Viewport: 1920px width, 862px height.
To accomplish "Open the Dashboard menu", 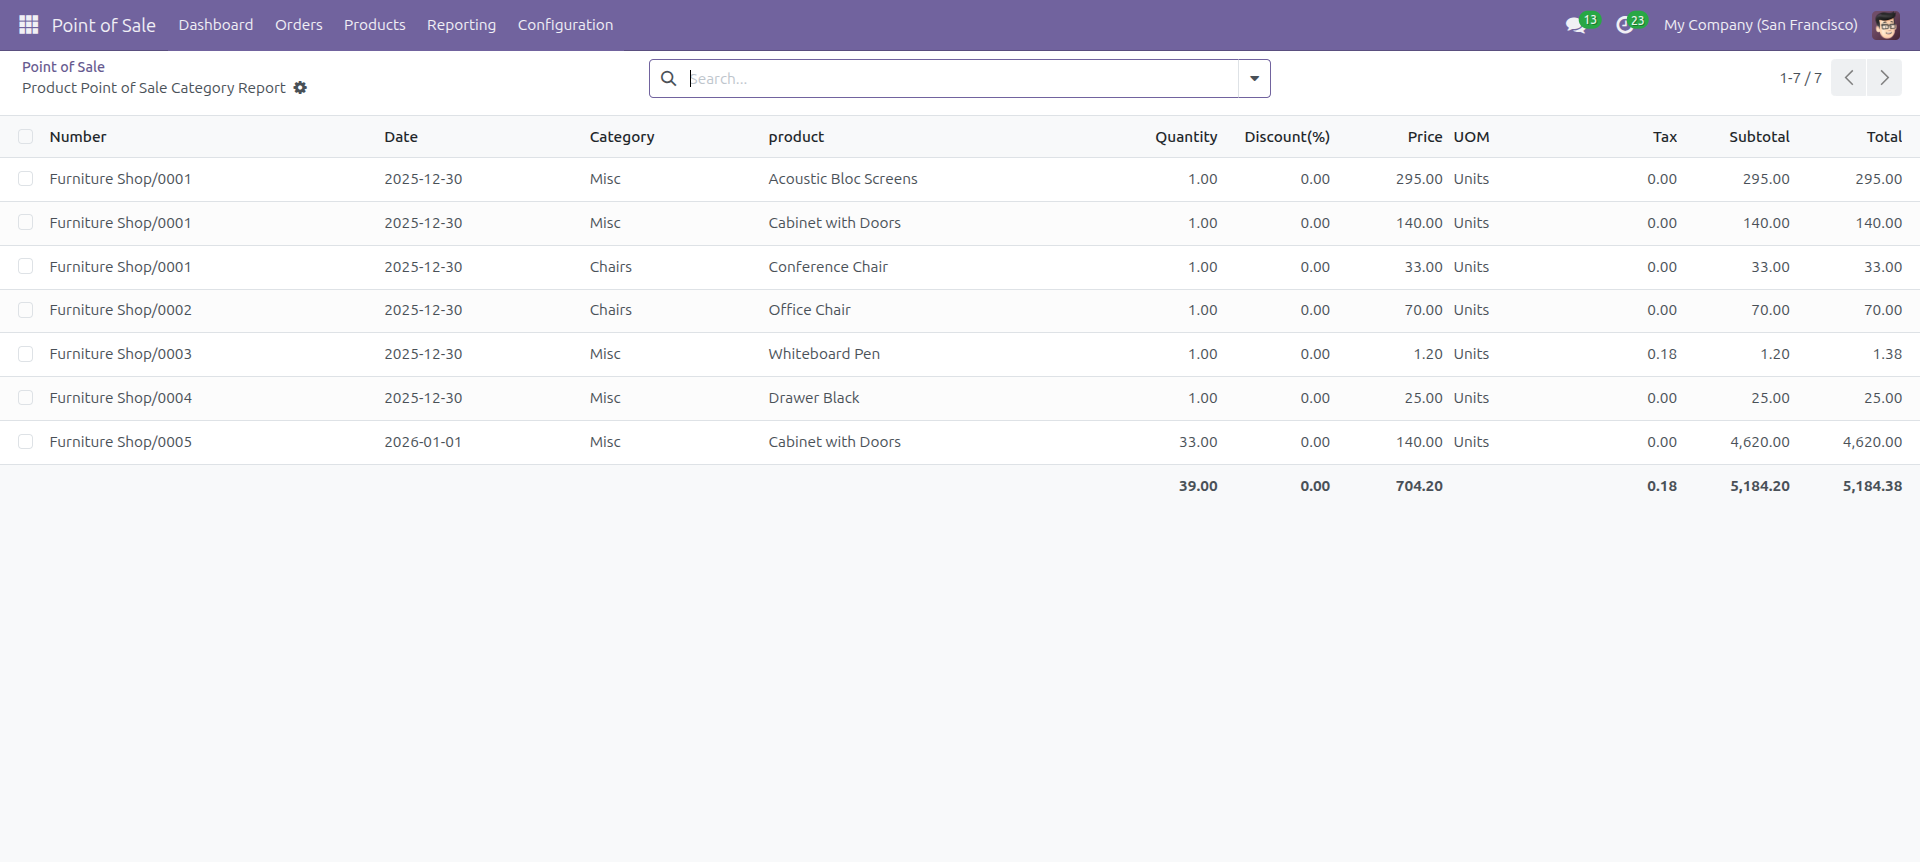I will [x=216, y=25].
